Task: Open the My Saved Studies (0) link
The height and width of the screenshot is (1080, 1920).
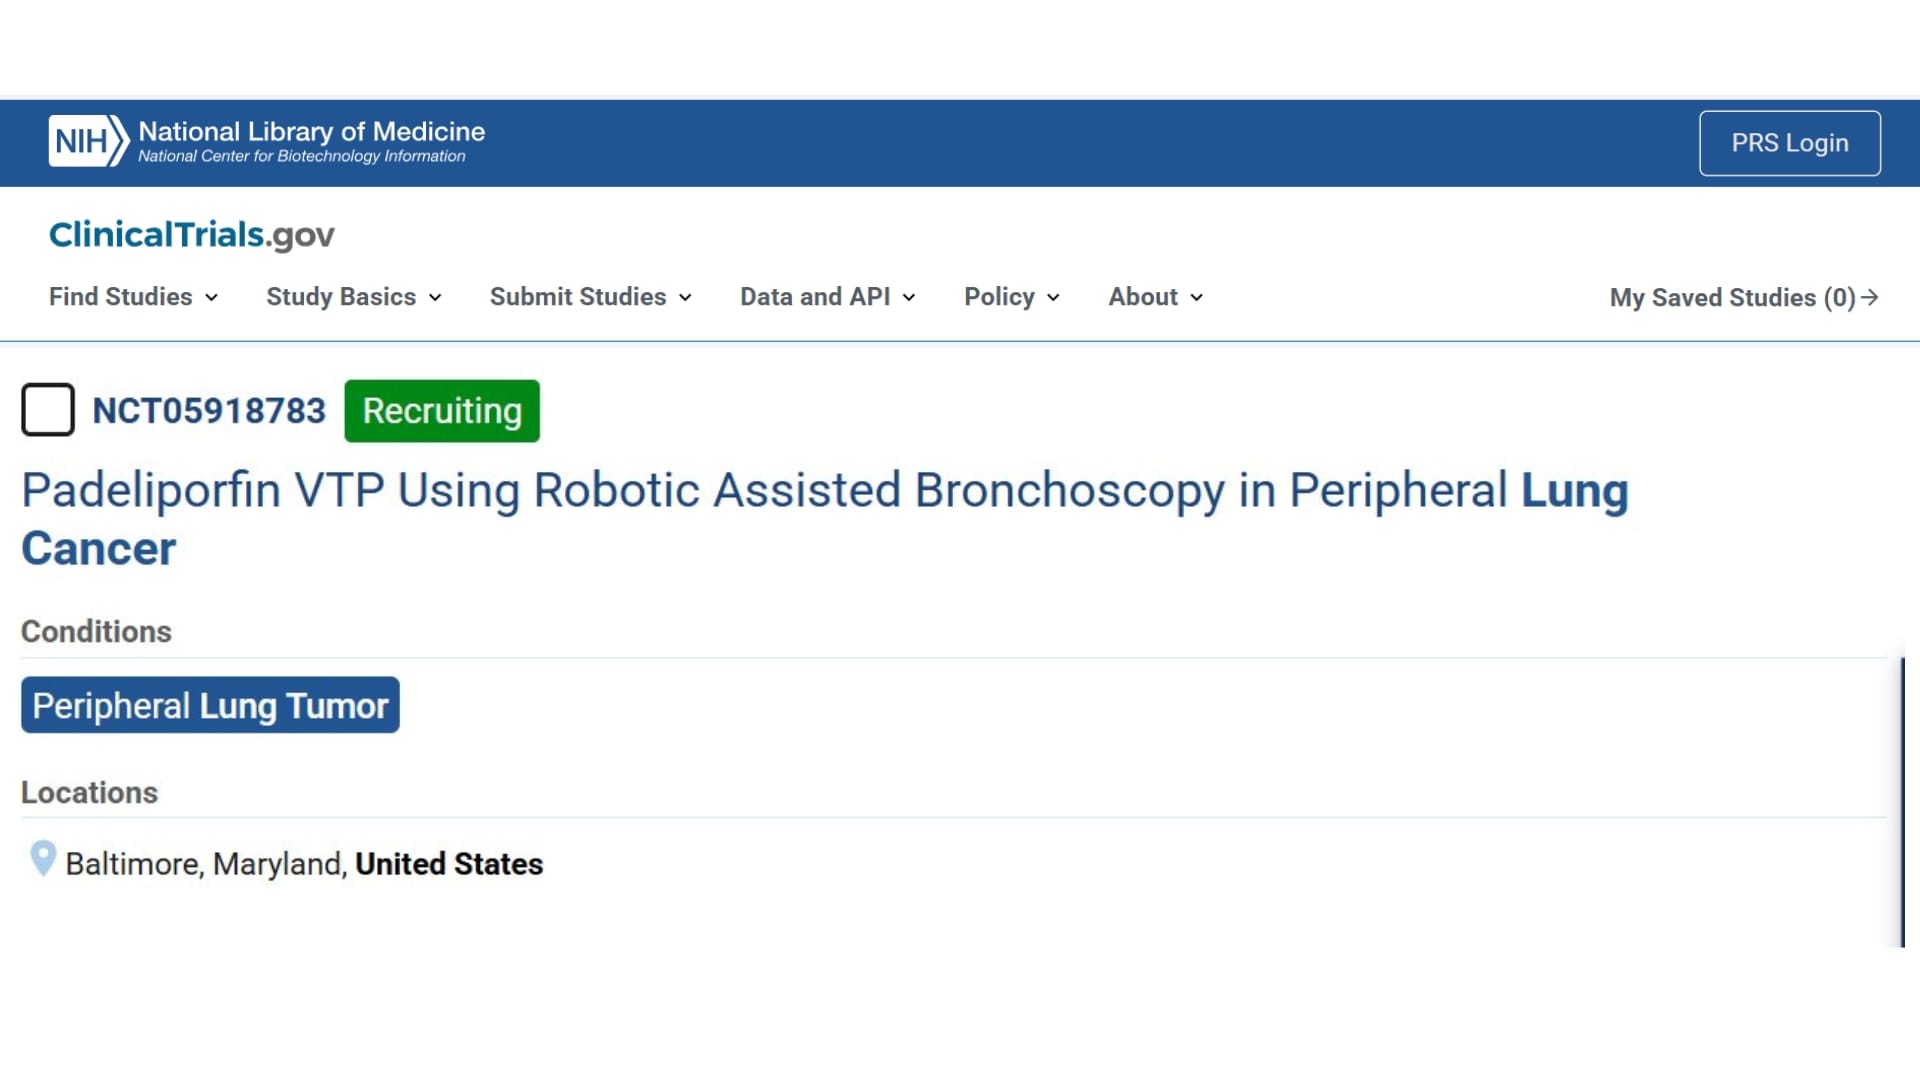Action: [1731, 298]
